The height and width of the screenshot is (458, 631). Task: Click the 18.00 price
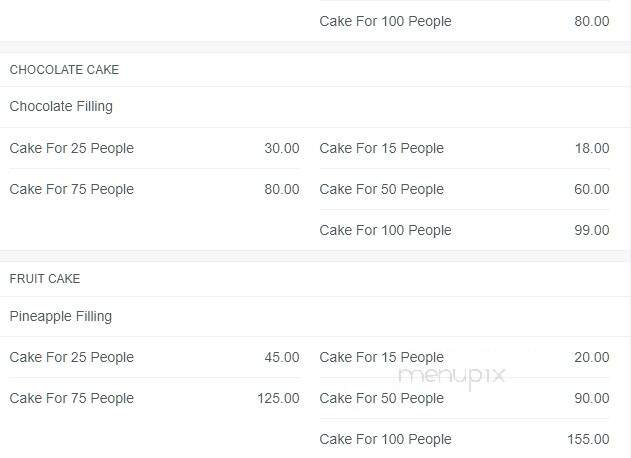coord(591,148)
